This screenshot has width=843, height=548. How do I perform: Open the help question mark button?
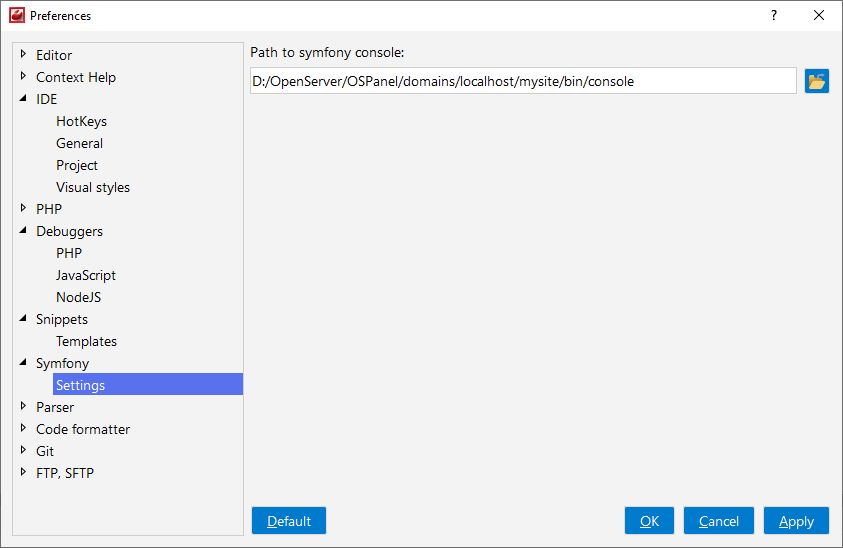coord(774,15)
